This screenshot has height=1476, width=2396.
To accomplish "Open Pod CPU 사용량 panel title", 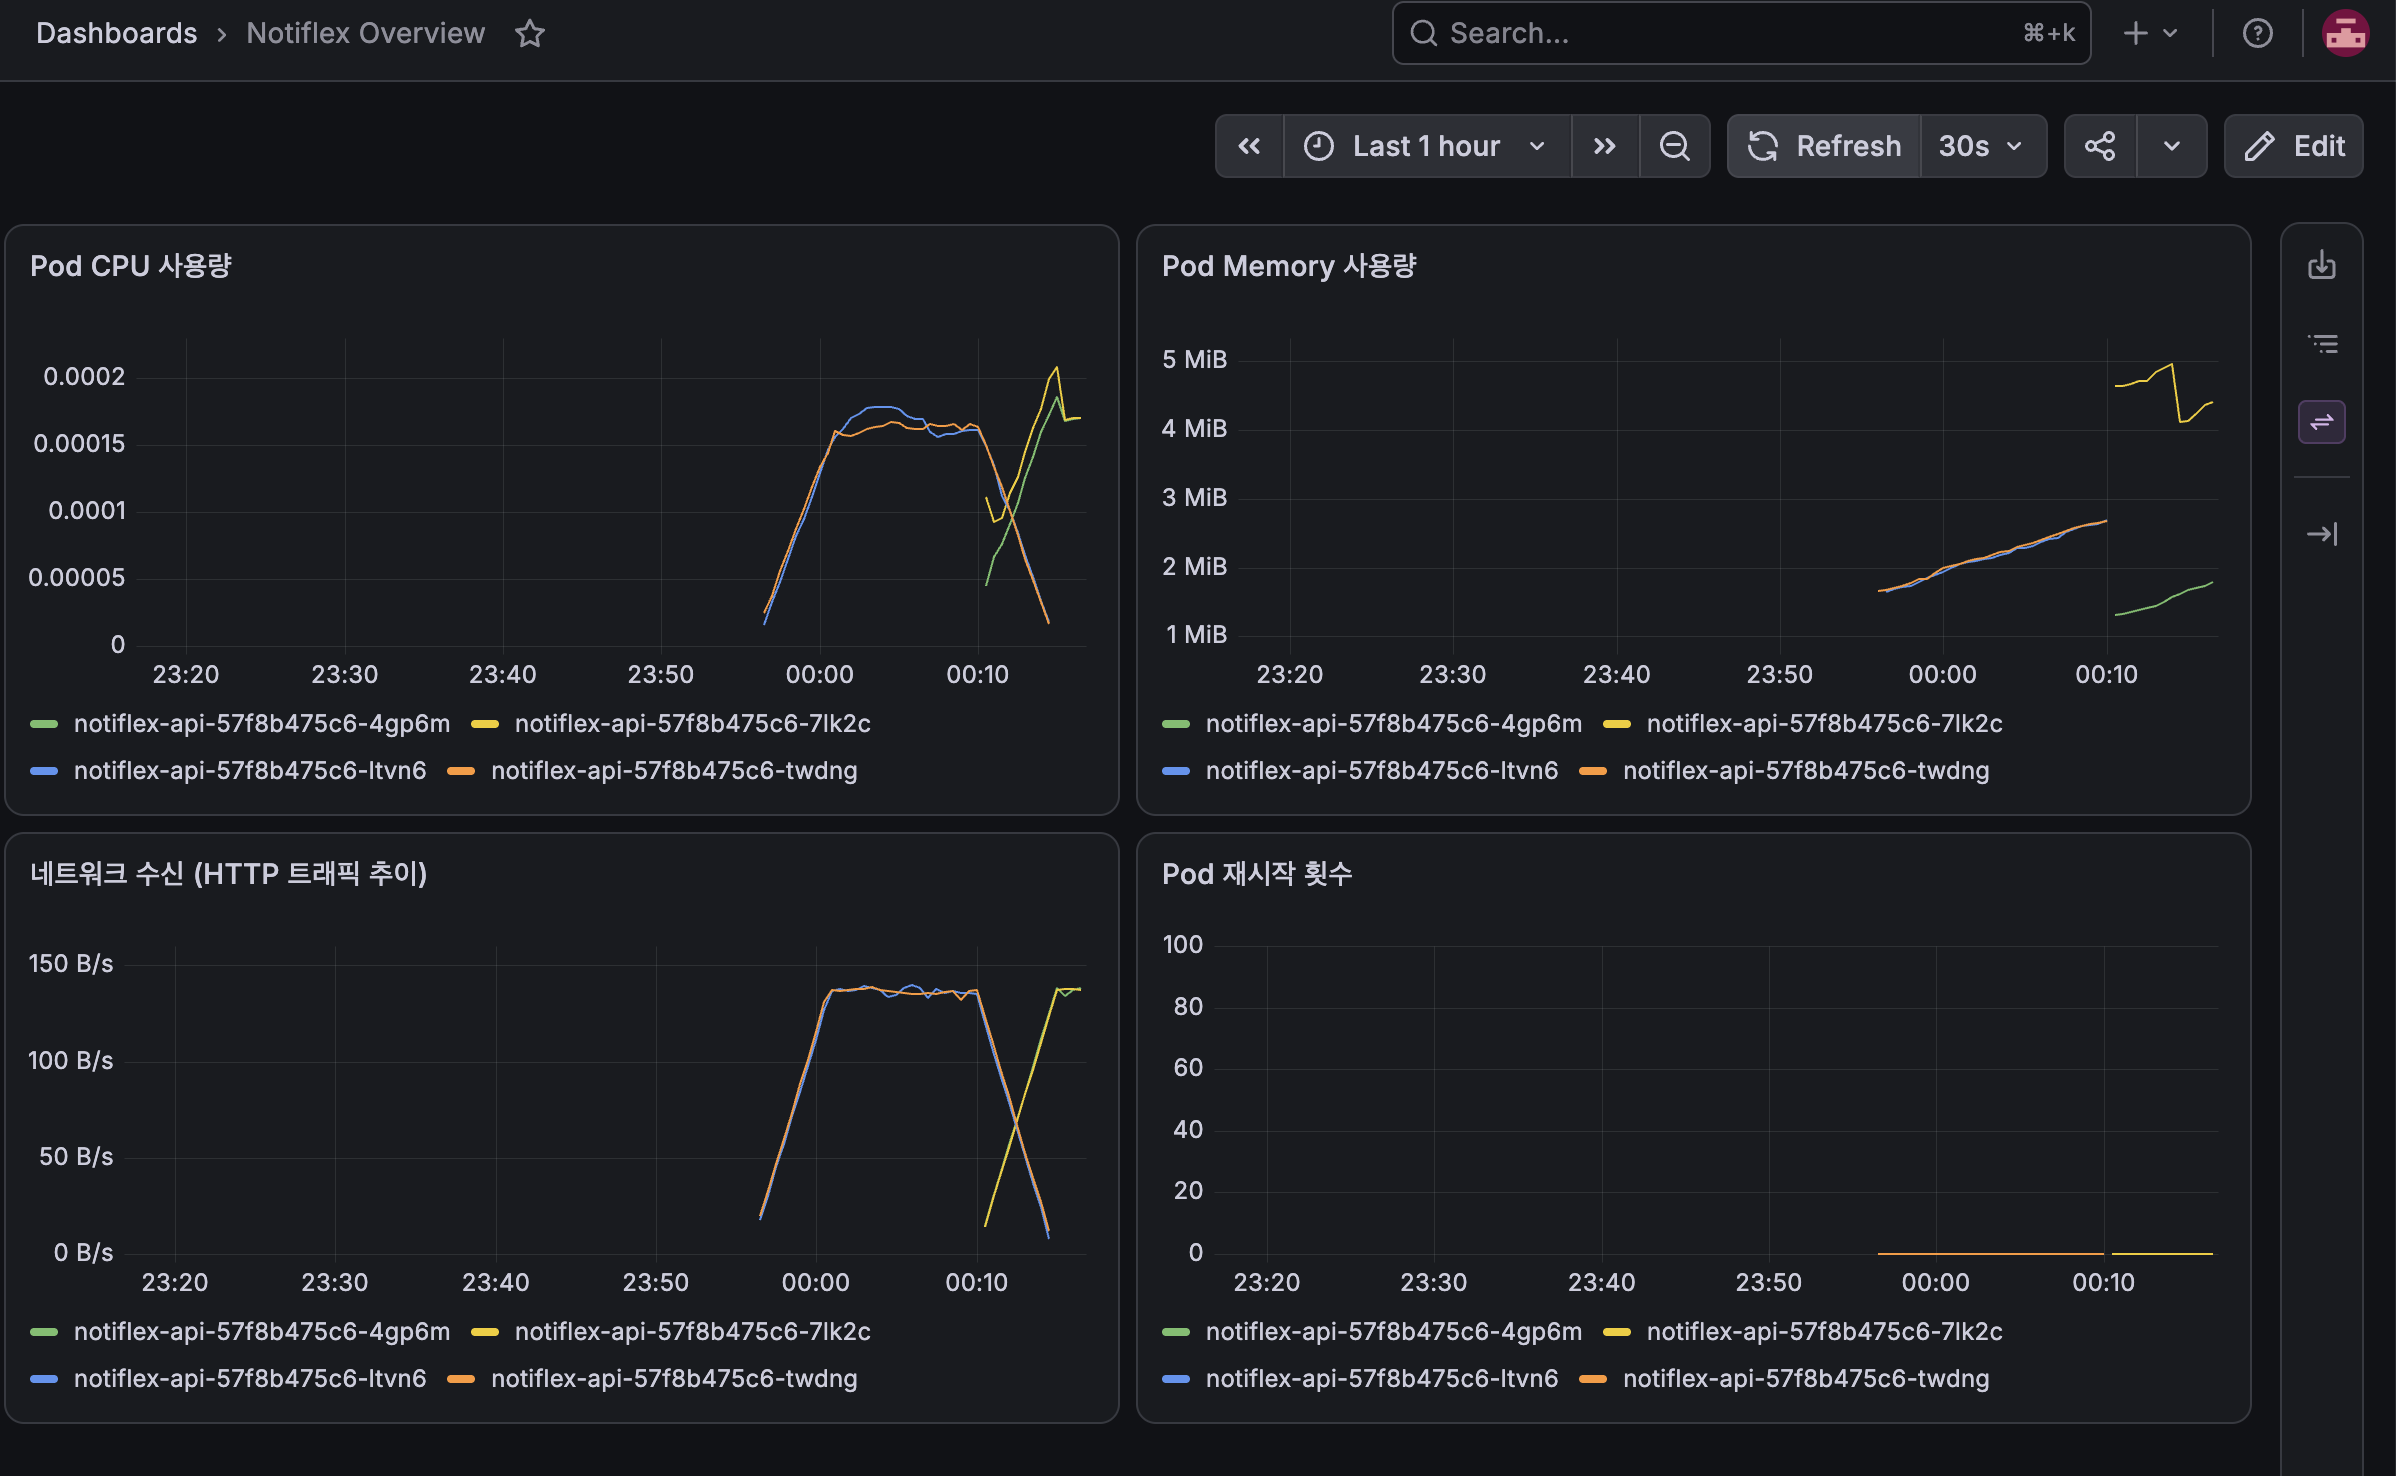I will (x=131, y=266).
